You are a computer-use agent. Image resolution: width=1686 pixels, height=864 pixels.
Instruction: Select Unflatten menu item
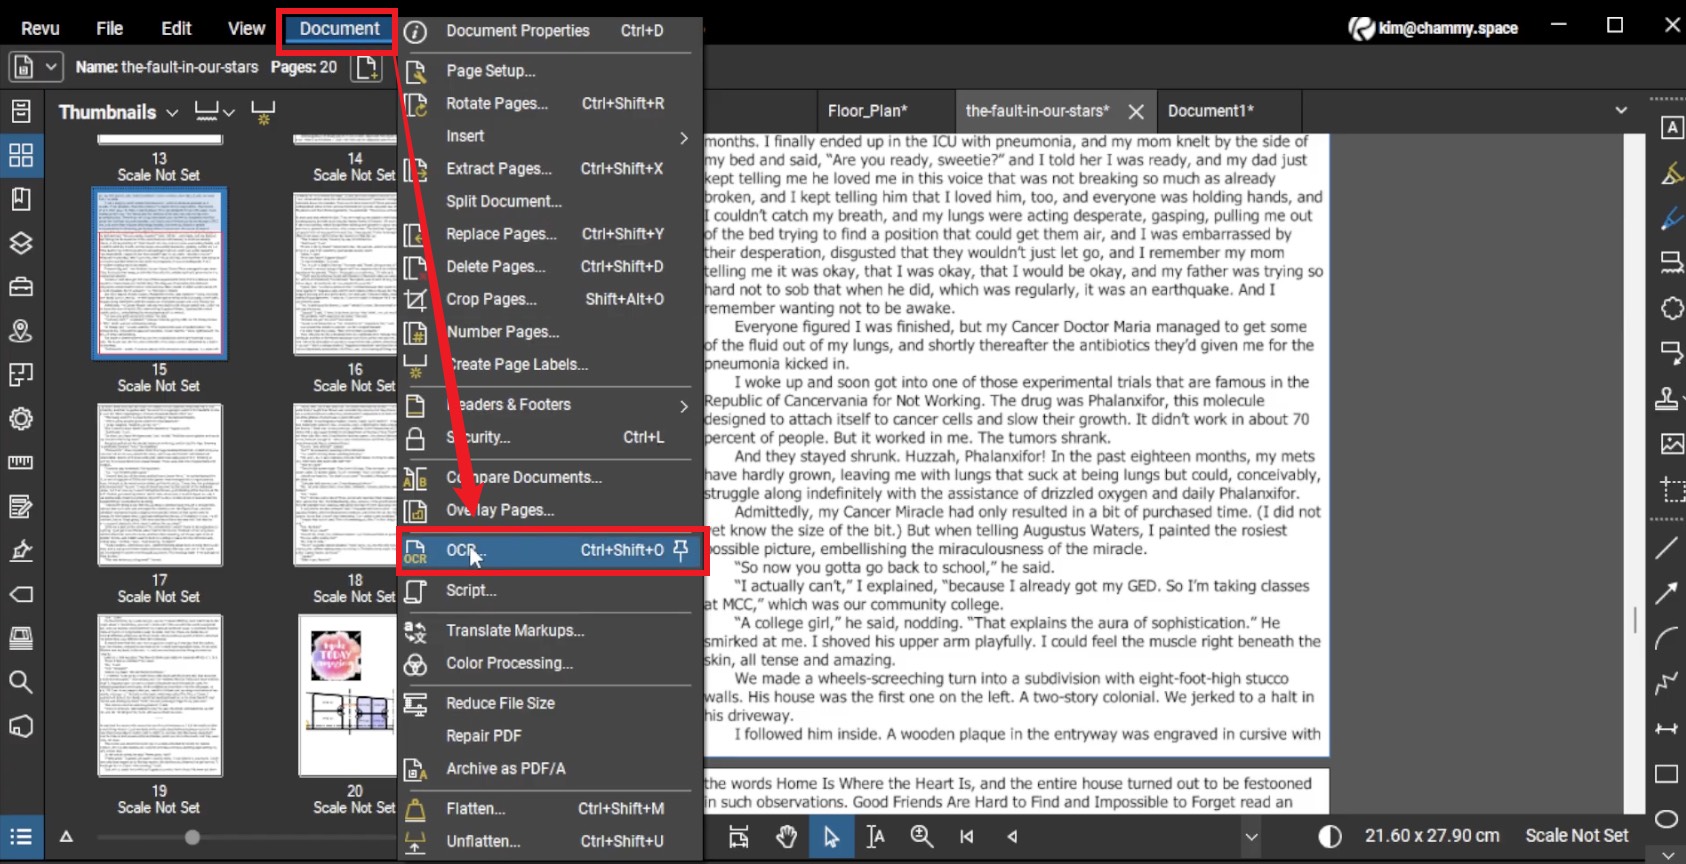coord(549,842)
